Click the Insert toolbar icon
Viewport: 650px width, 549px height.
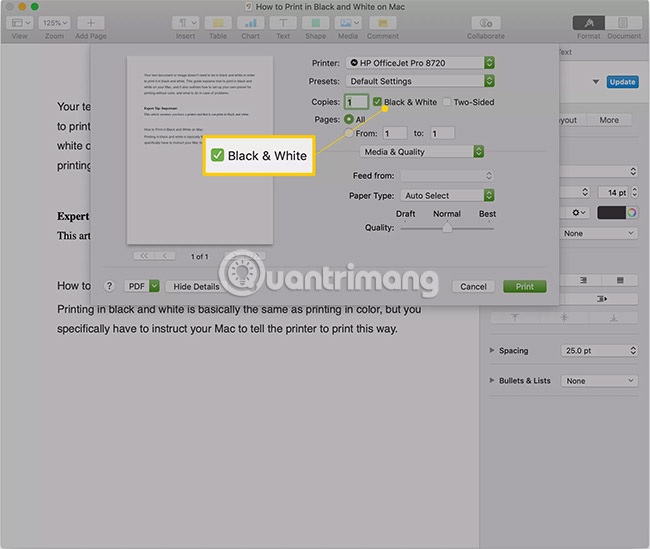(x=185, y=23)
